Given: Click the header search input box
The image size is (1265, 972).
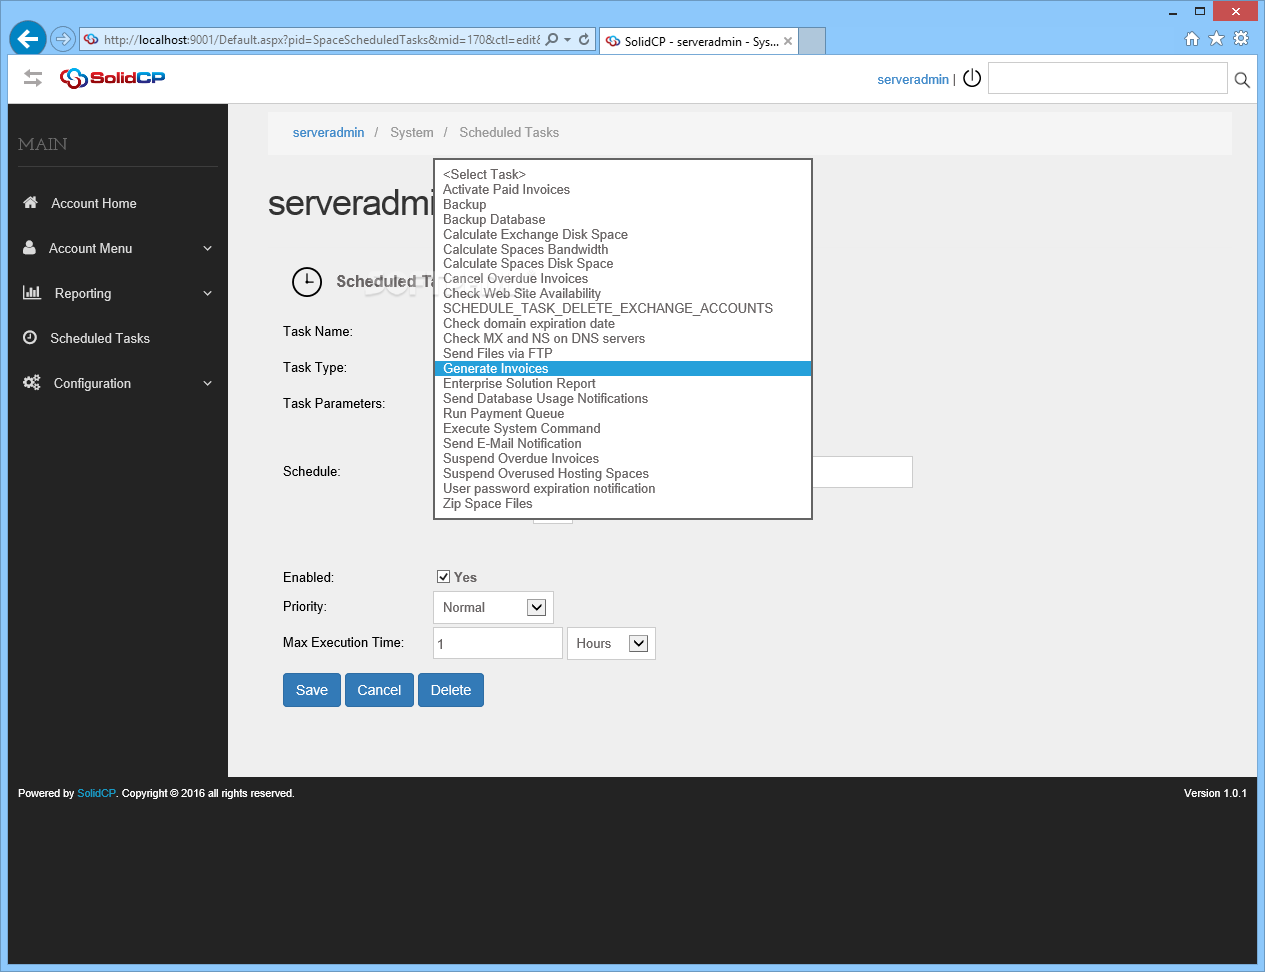Looking at the screenshot, I should click(1107, 78).
